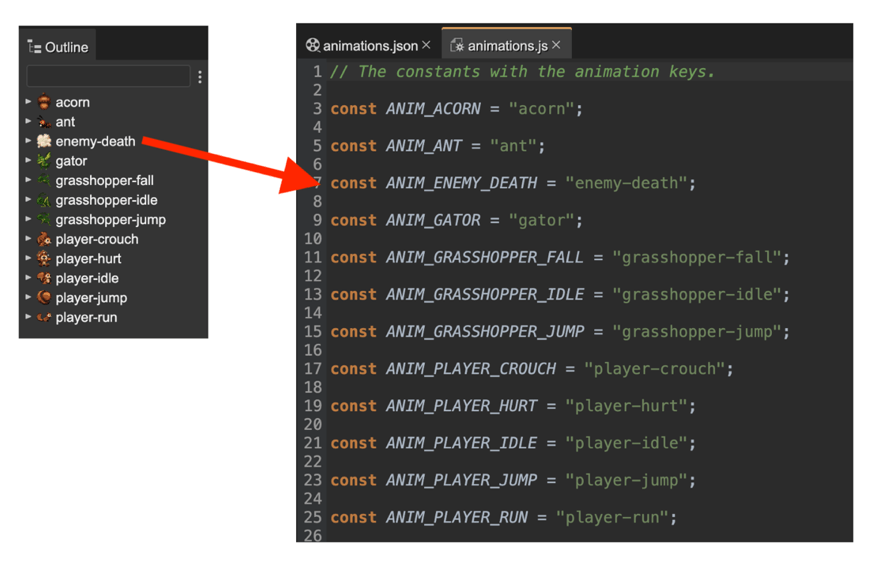Select the Outline panel tab

tap(58, 46)
